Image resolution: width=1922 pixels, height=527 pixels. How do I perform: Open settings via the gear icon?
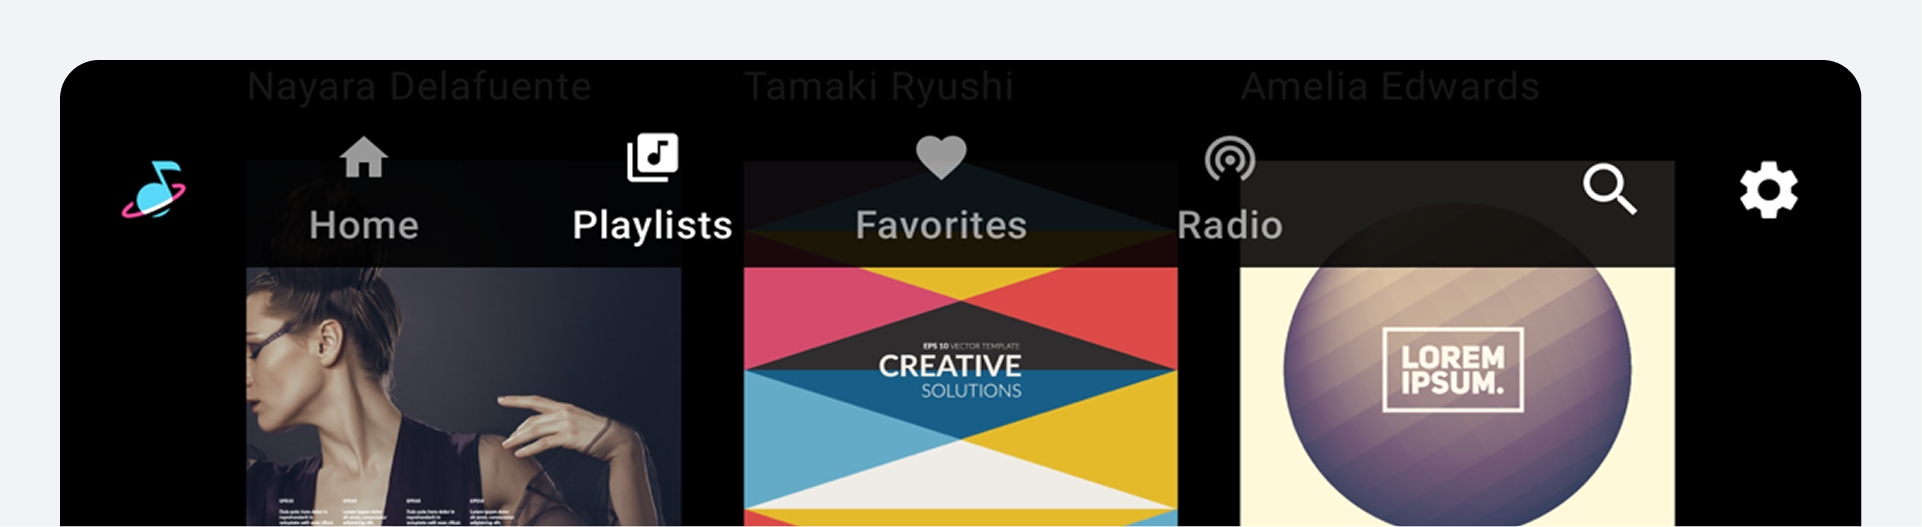click(1768, 189)
